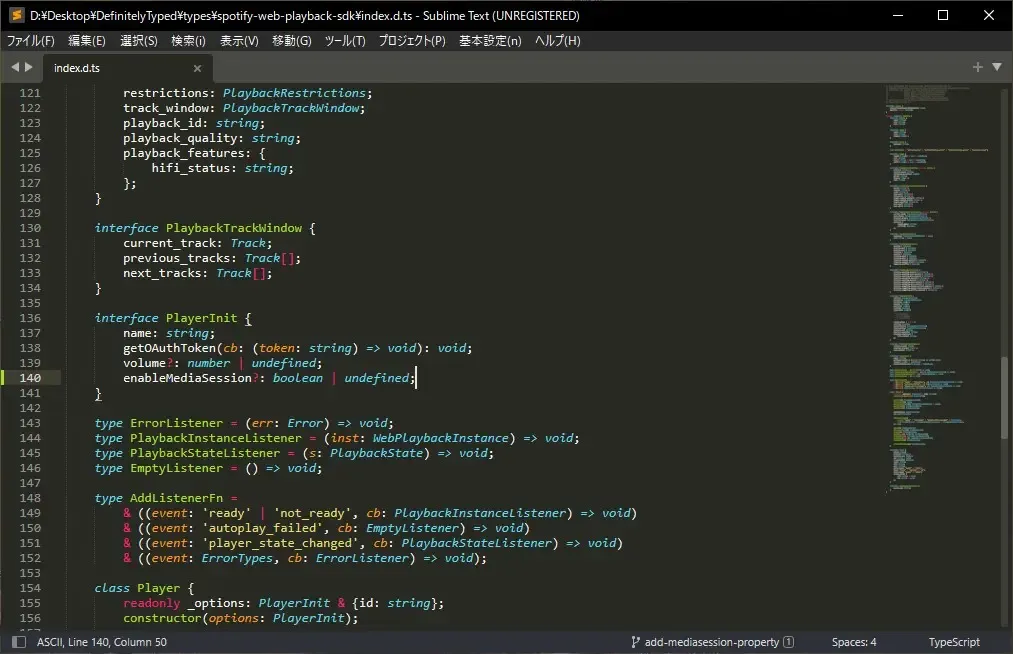Open the Spaces: 4 indentation selector

[x=854, y=642]
